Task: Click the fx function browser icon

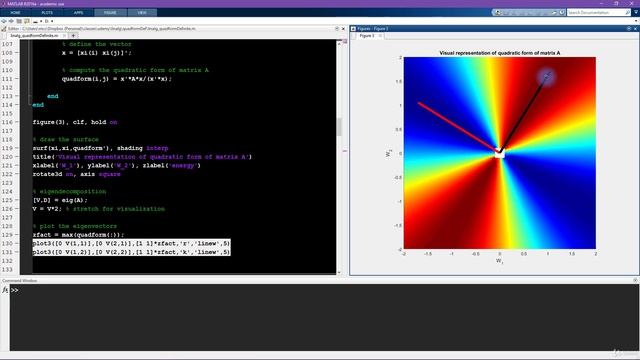Action: point(5,290)
